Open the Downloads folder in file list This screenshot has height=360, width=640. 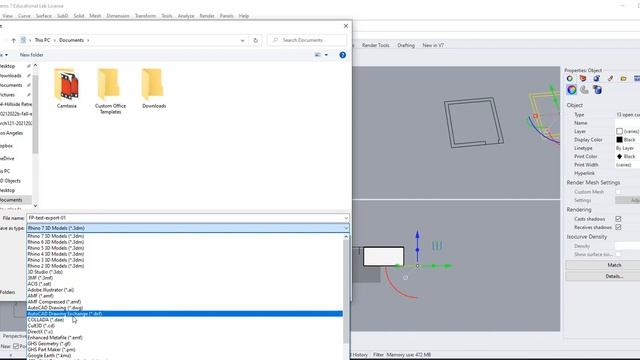(154, 88)
